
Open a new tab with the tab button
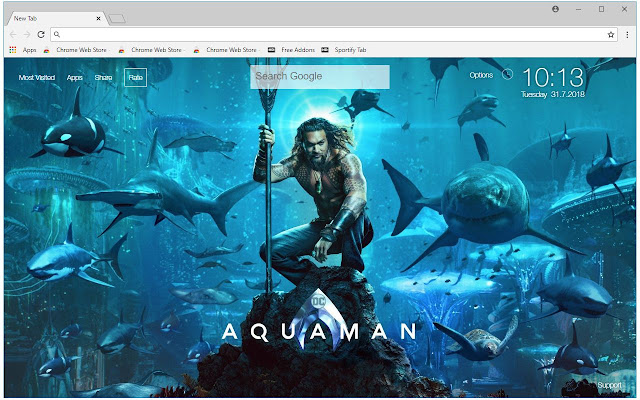117,18
